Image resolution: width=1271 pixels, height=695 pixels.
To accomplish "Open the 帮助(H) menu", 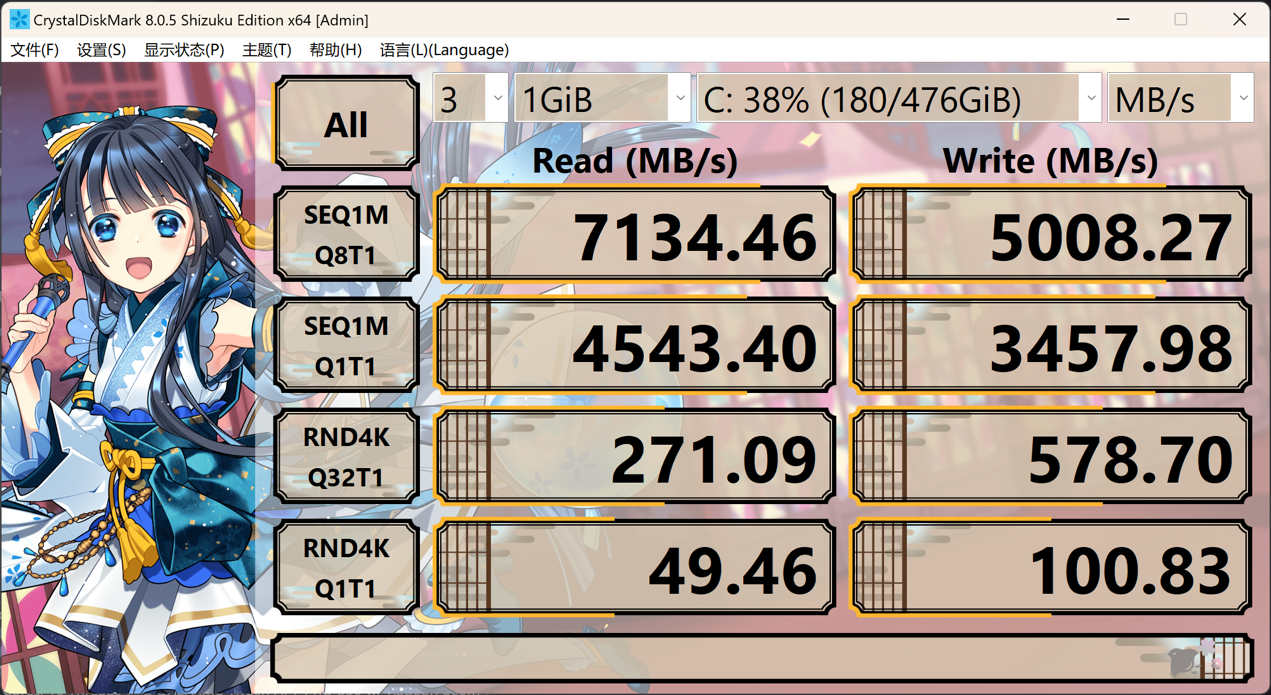I will [335, 50].
